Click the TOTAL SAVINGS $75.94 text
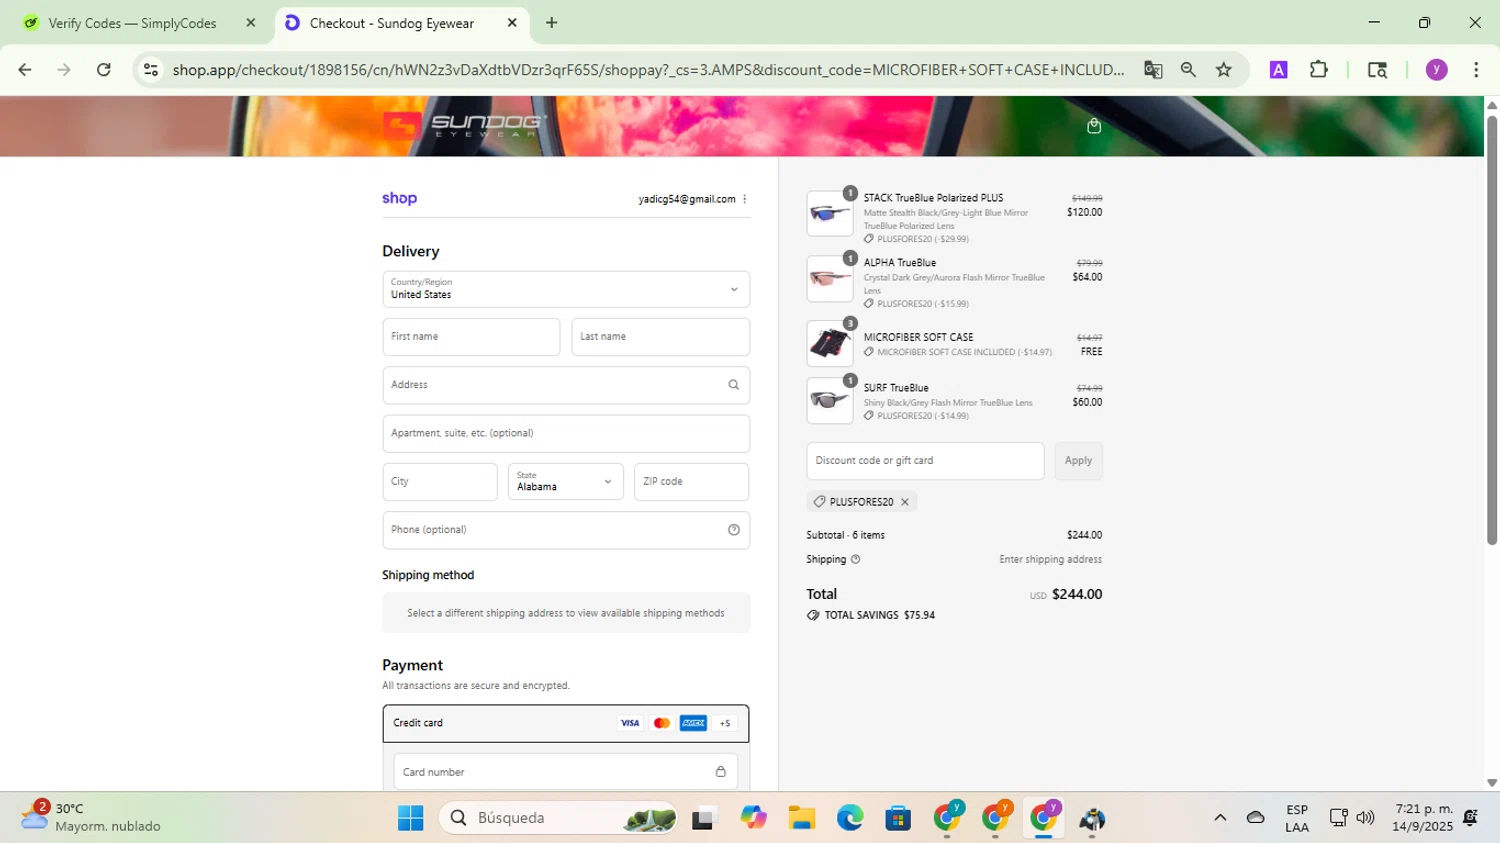The width and height of the screenshot is (1500, 843). click(x=879, y=616)
